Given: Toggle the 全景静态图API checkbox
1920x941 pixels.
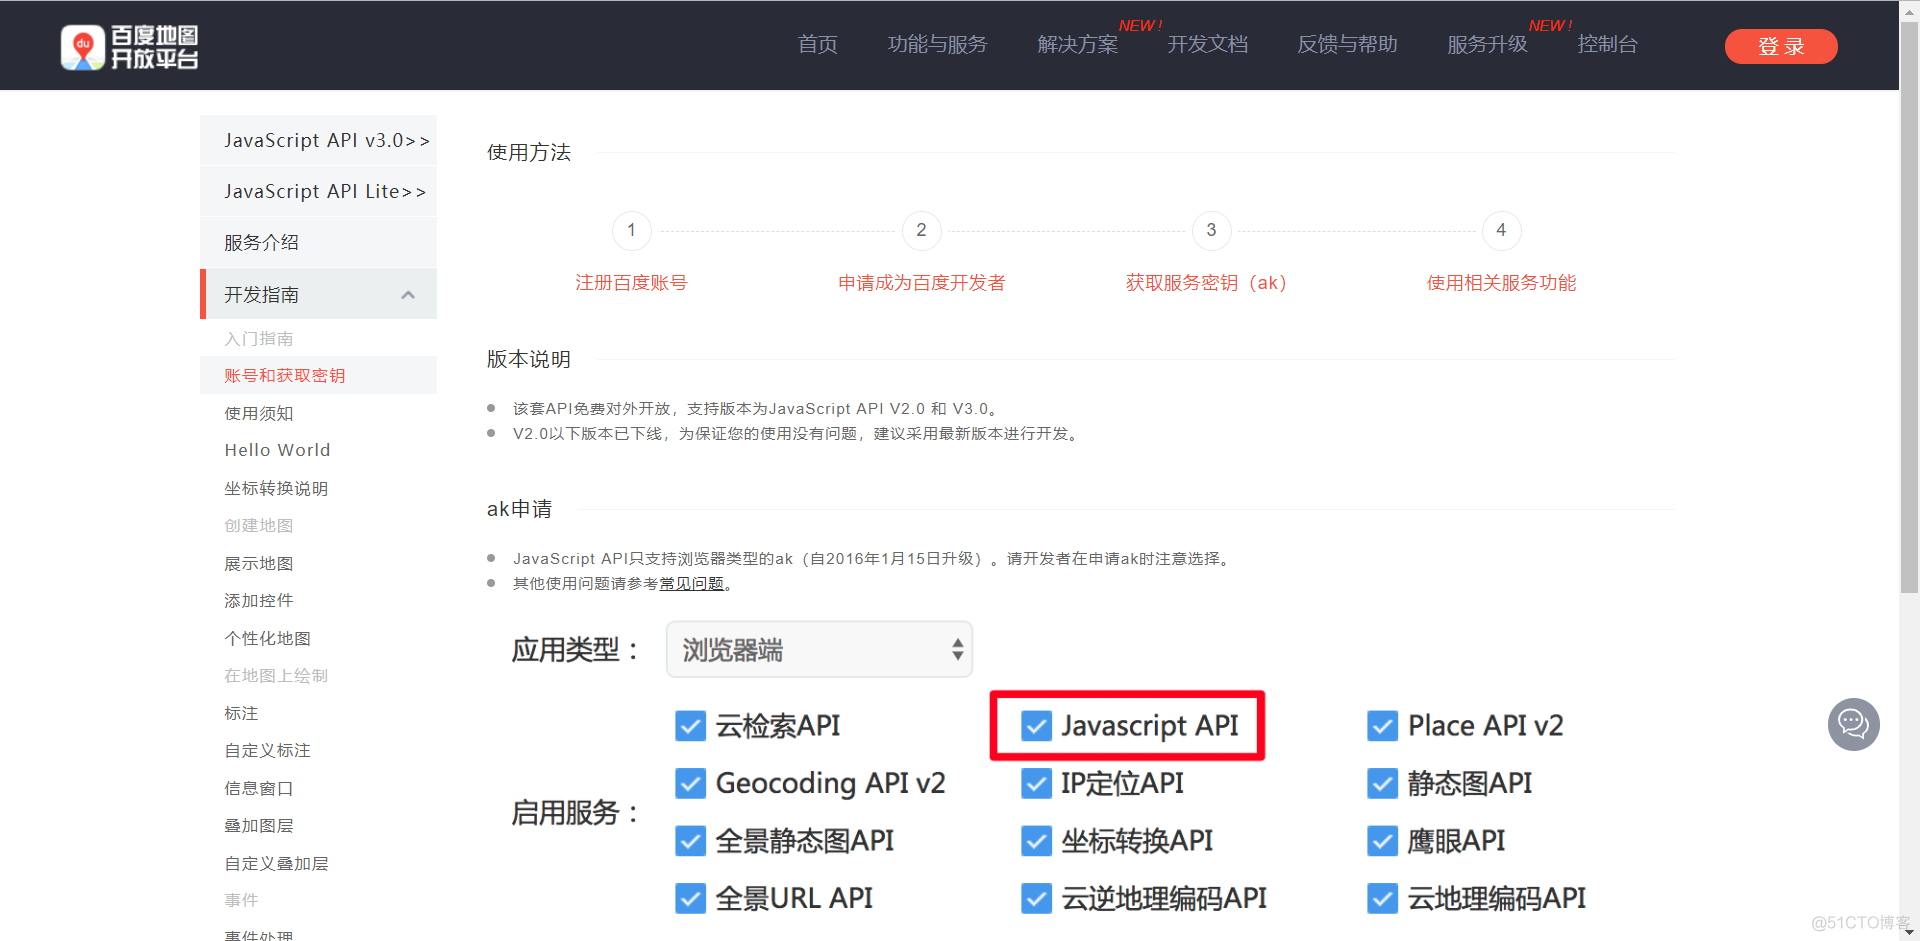Looking at the screenshot, I should coord(690,841).
